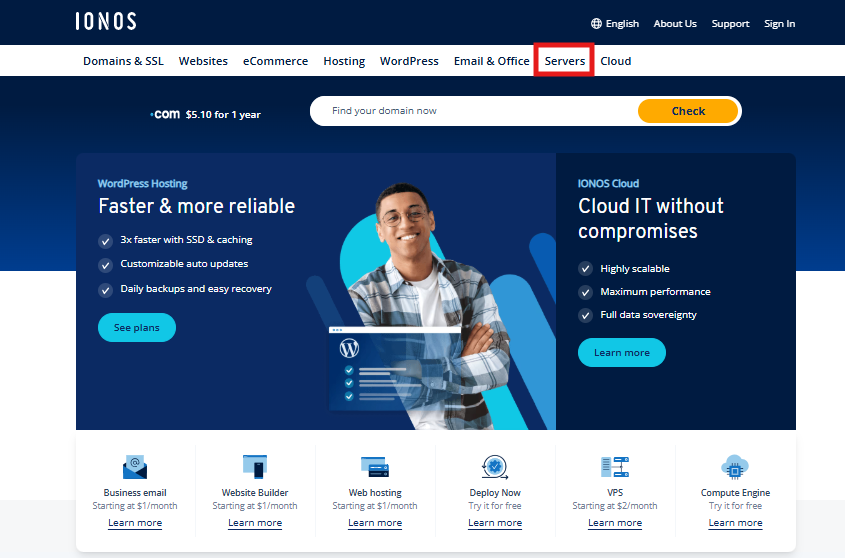Click the orange Check button
Image resolution: width=845 pixels, height=558 pixels.
pos(688,111)
